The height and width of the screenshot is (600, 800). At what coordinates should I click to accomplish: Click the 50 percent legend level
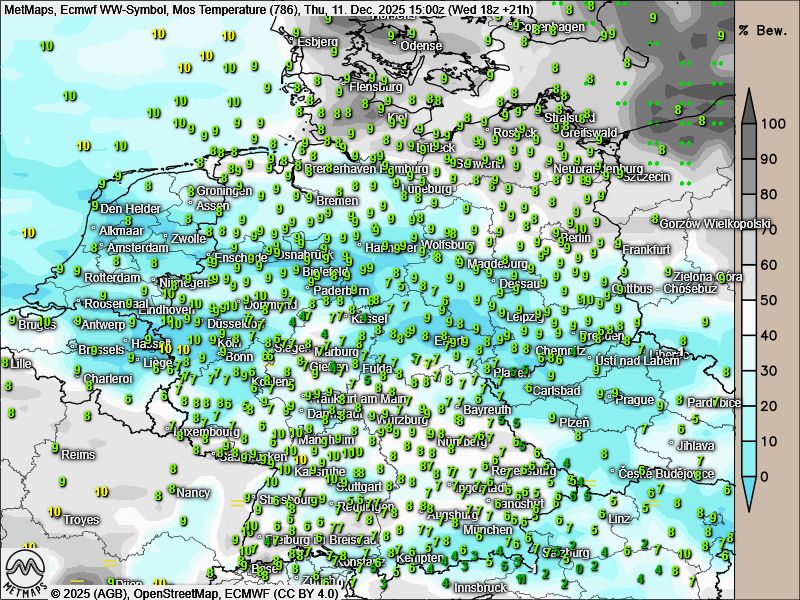(770, 300)
